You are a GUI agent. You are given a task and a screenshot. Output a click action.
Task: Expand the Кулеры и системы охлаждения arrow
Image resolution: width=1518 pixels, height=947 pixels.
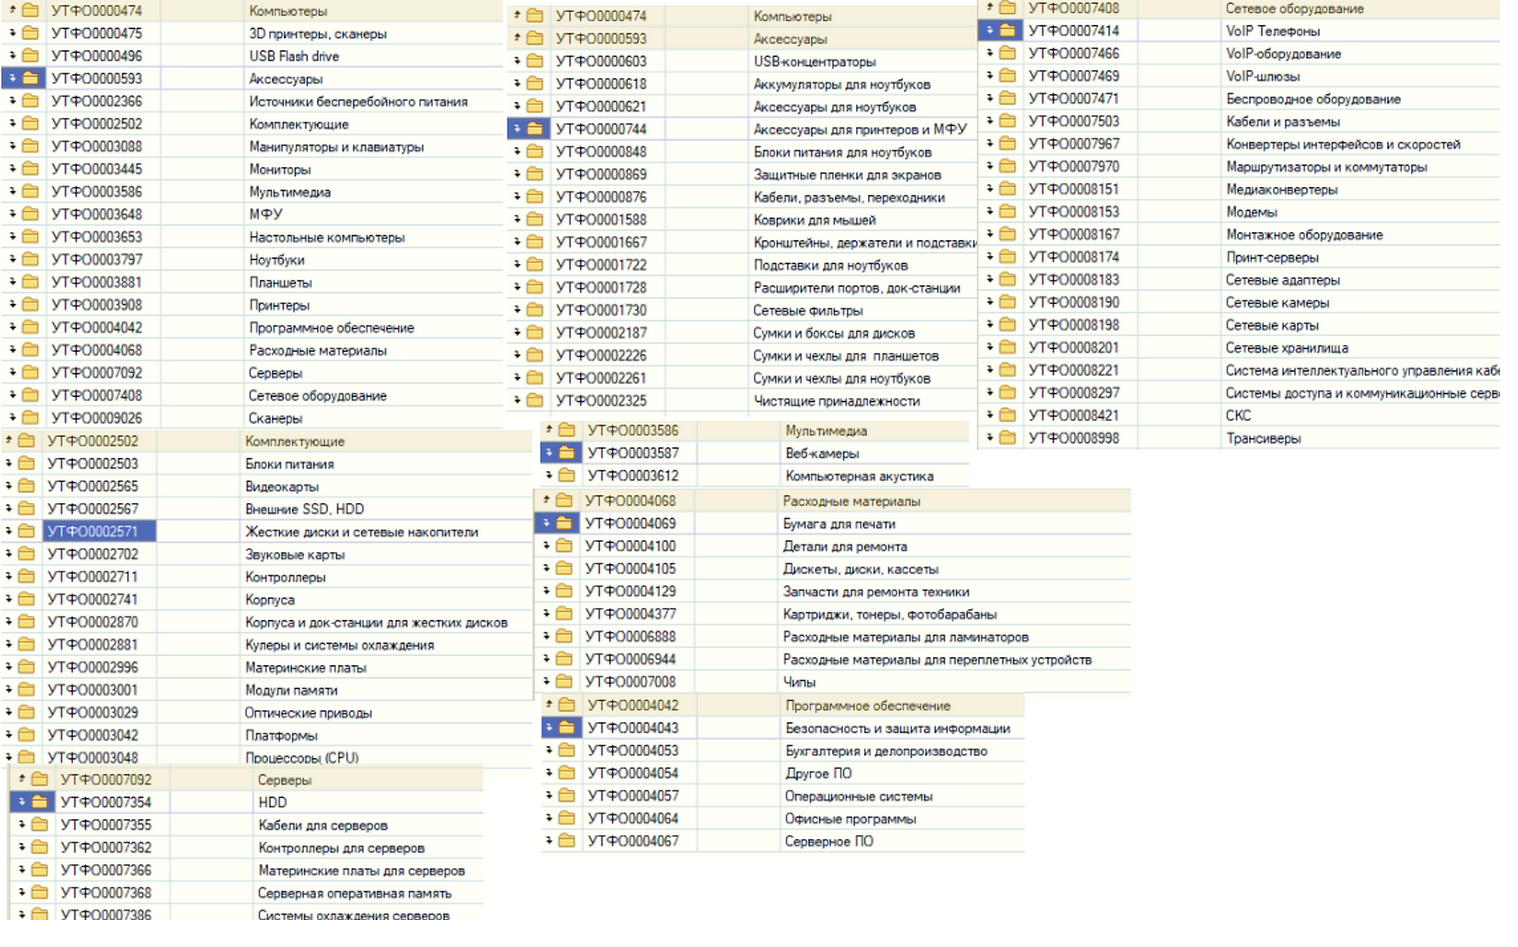click(8, 644)
